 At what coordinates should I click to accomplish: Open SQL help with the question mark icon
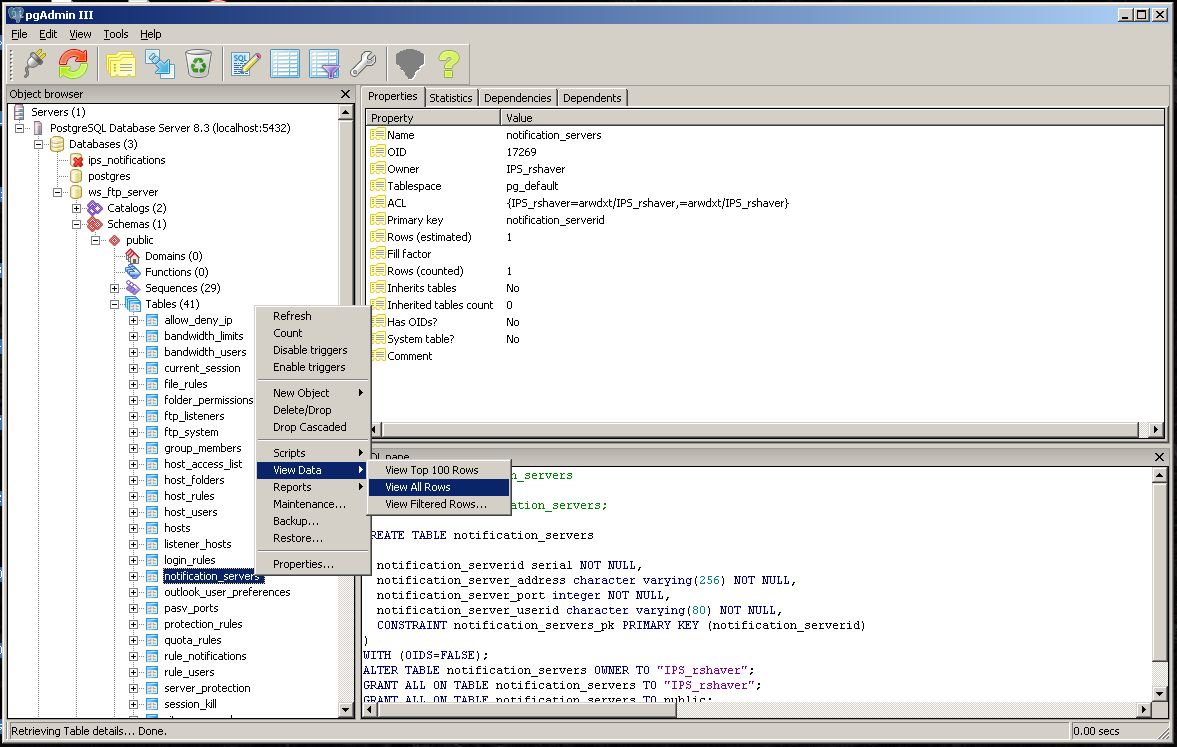[x=449, y=64]
